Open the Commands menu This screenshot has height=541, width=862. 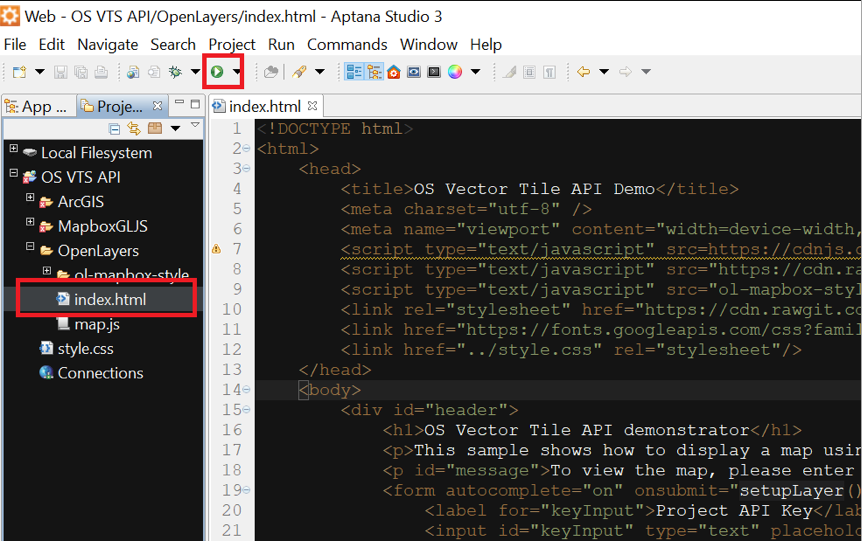[x=347, y=45]
